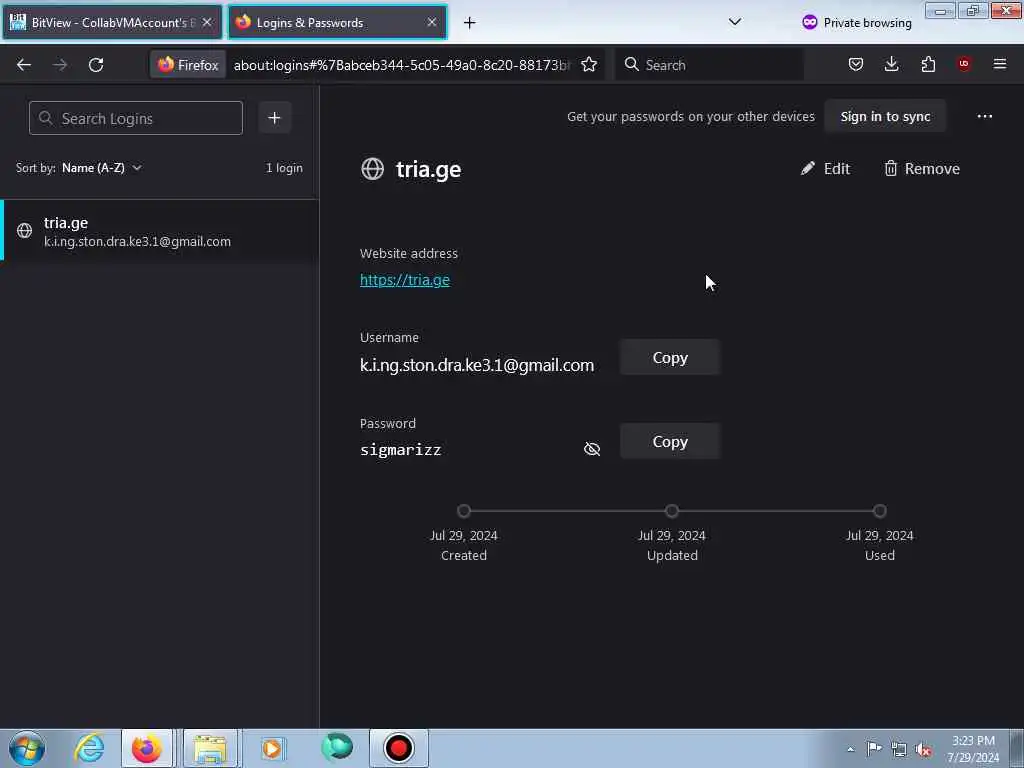This screenshot has height=768, width=1024.
Task: Remove the tria.ge login
Action: click(921, 168)
